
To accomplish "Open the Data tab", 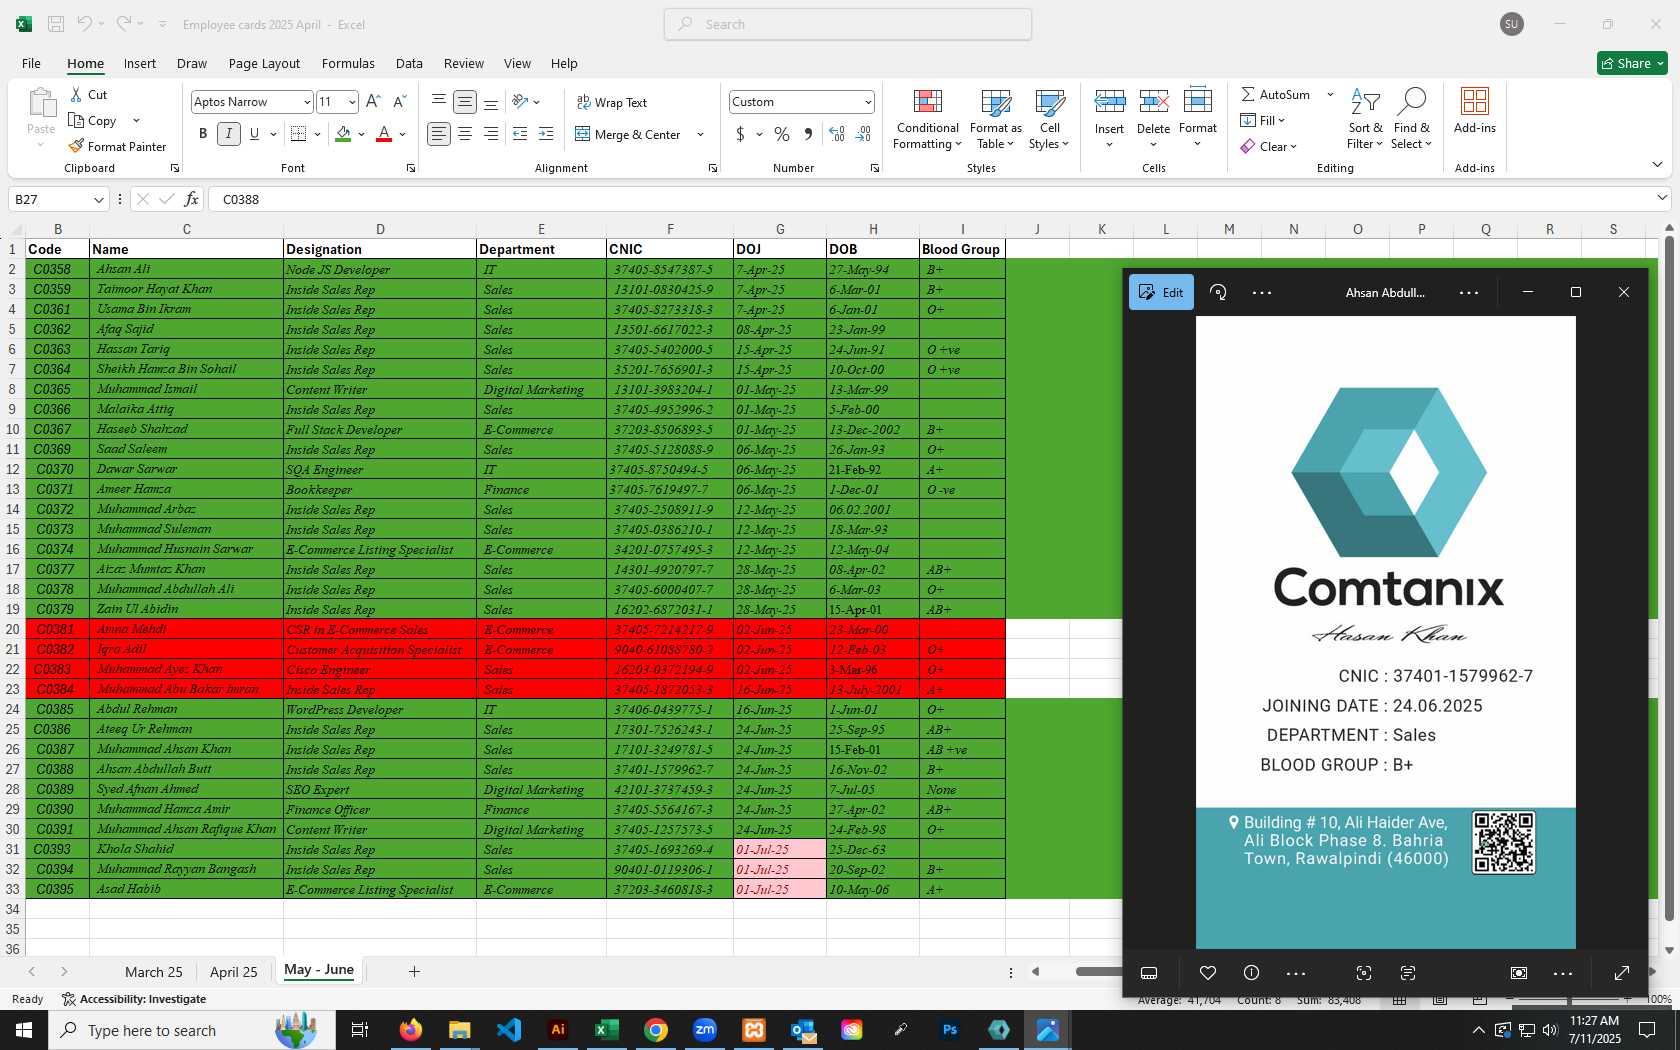I will pyautogui.click(x=409, y=63).
